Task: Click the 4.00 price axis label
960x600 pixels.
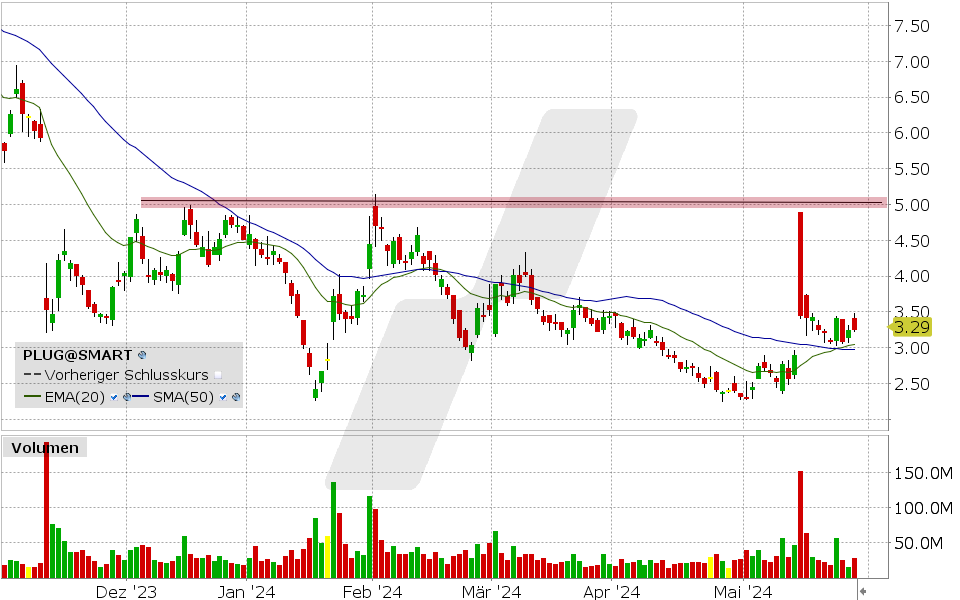Action: click(912, 276)
